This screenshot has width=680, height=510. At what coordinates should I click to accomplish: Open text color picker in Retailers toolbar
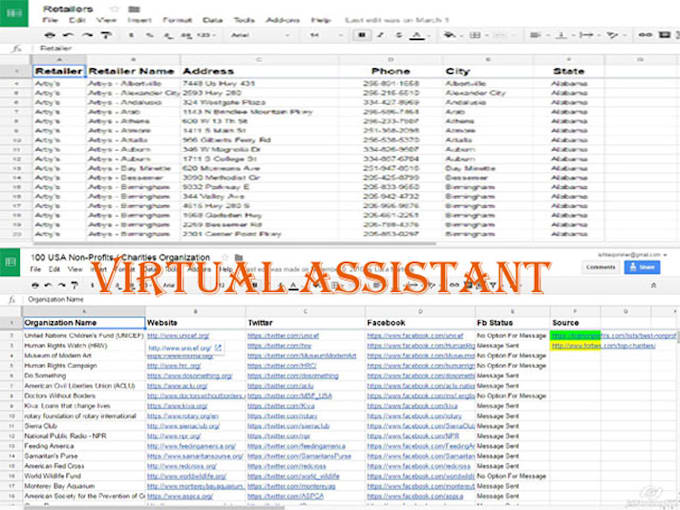tap(417, 35)
